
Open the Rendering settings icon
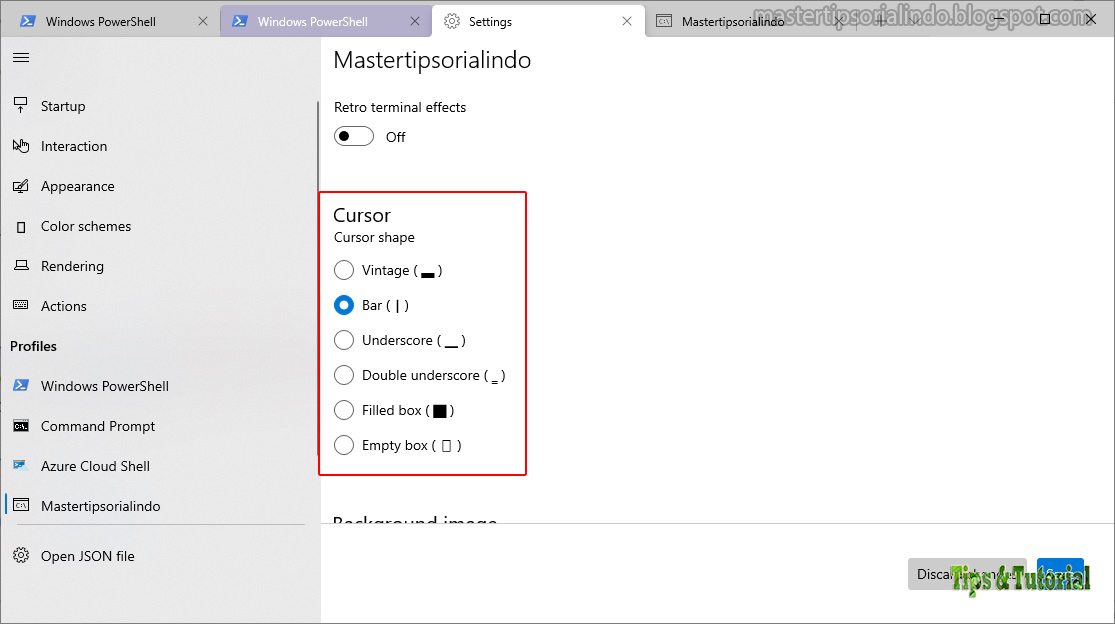[21, 266]
